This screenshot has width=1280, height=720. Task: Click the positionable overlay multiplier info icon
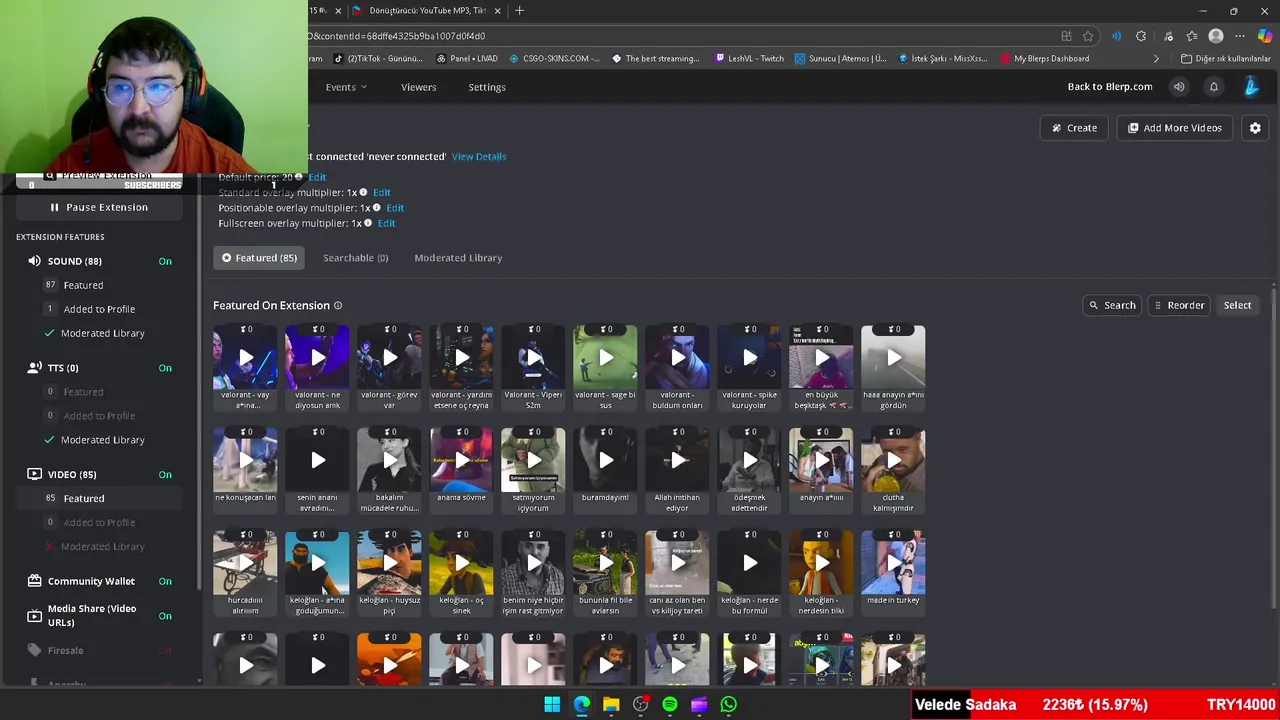[x=377, y=208]
